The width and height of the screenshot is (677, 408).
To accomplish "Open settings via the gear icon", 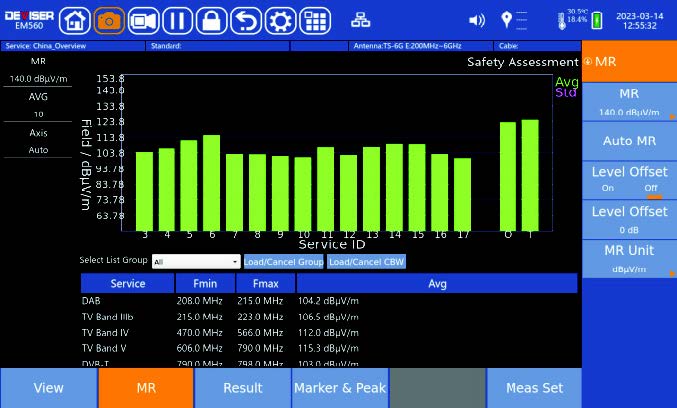I will click(x=279, y=20).
